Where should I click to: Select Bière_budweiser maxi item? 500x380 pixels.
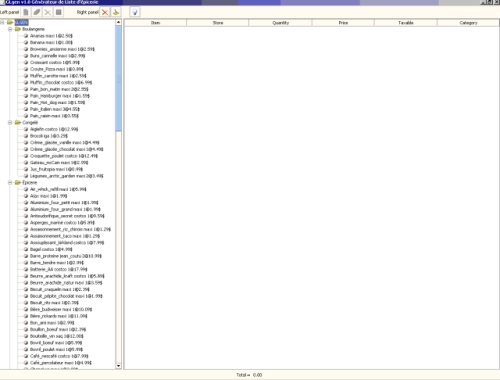pyautogui.click(x=61, y=309)
